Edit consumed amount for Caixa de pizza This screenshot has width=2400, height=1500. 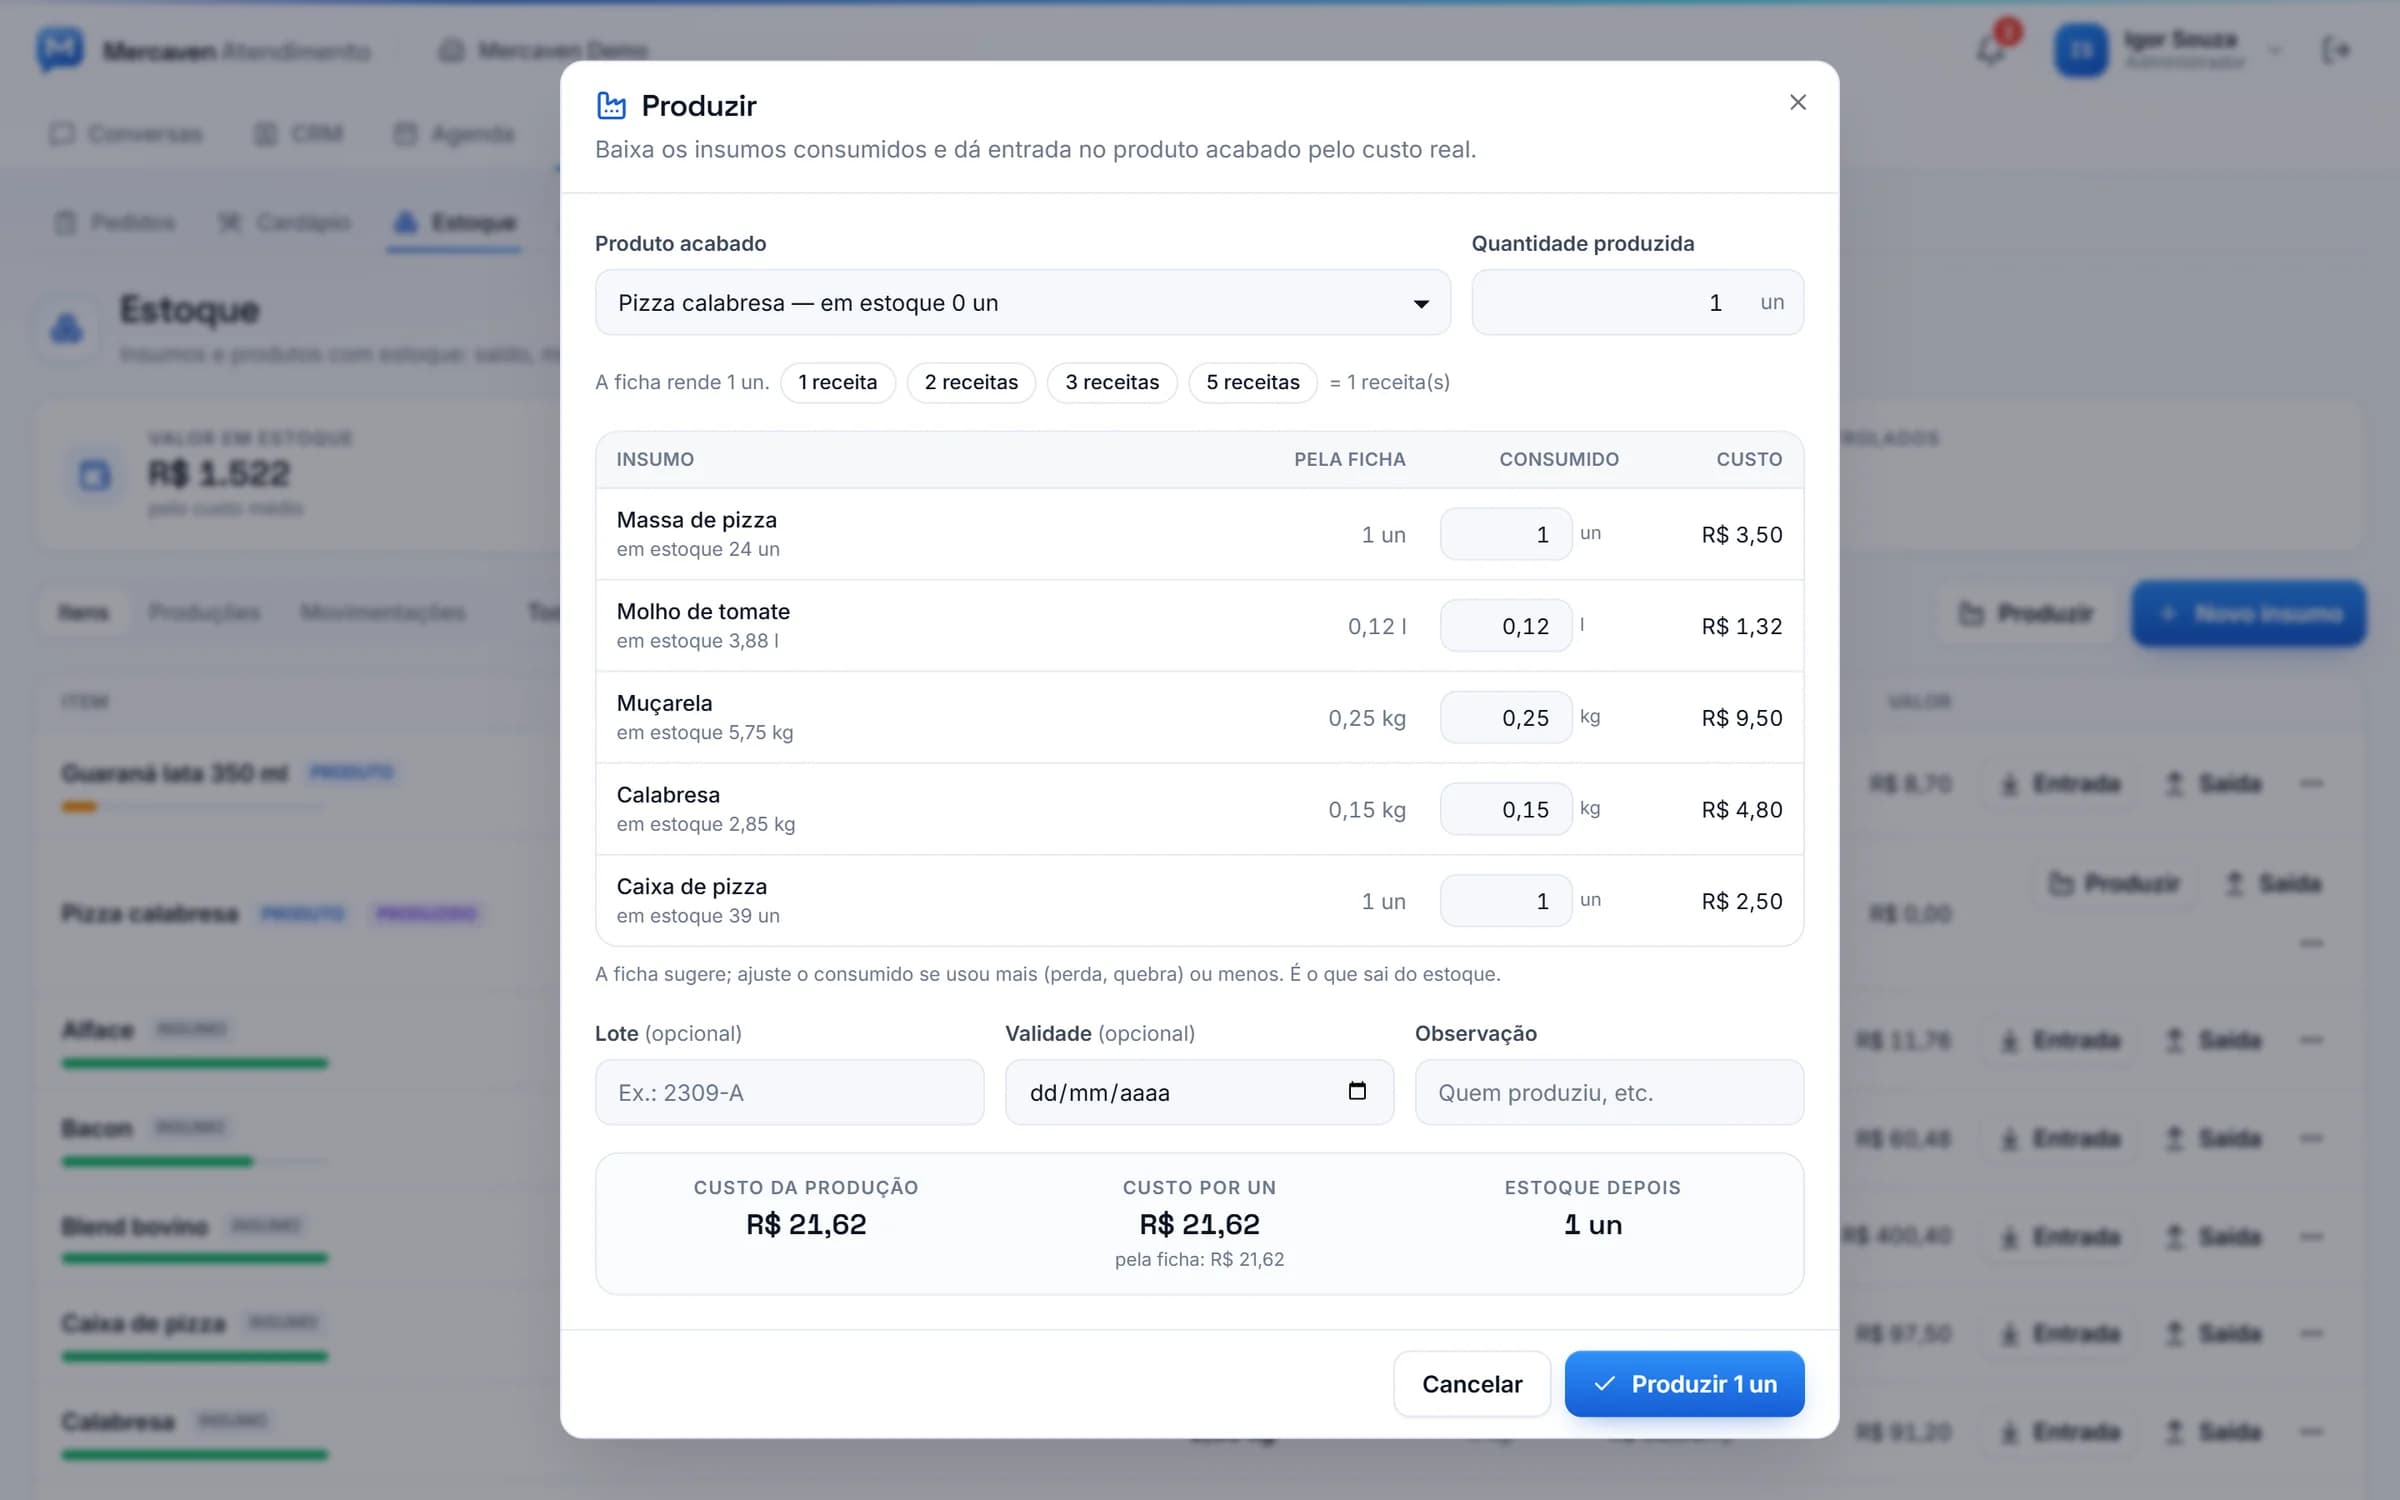pyautogui.click(x=1506, y=901)
